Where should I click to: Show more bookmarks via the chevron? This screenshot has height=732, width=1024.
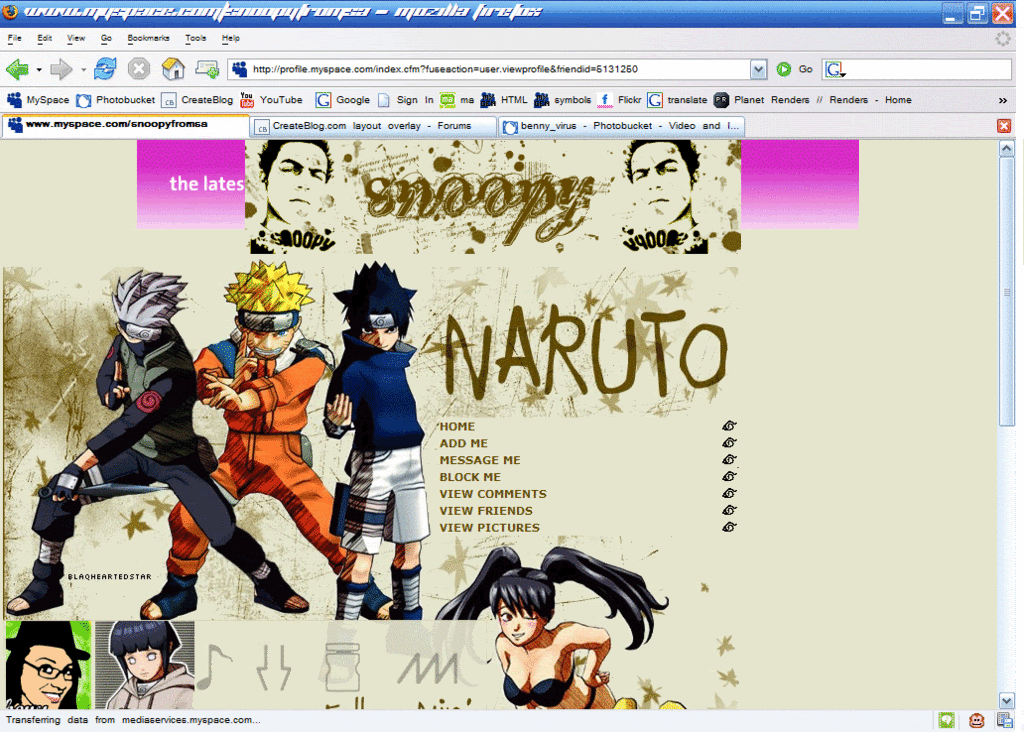[1002, 100]
